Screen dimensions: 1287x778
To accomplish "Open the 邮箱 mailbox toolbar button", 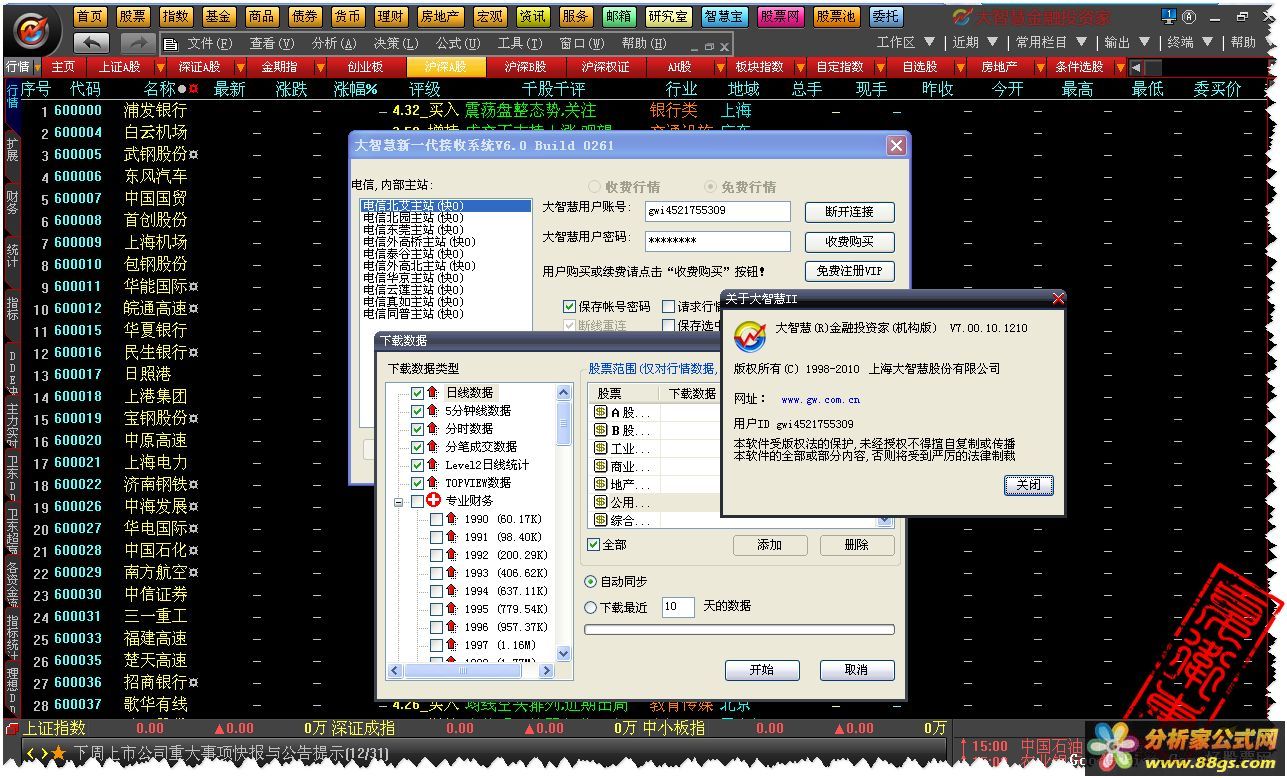I will [618, 17].
